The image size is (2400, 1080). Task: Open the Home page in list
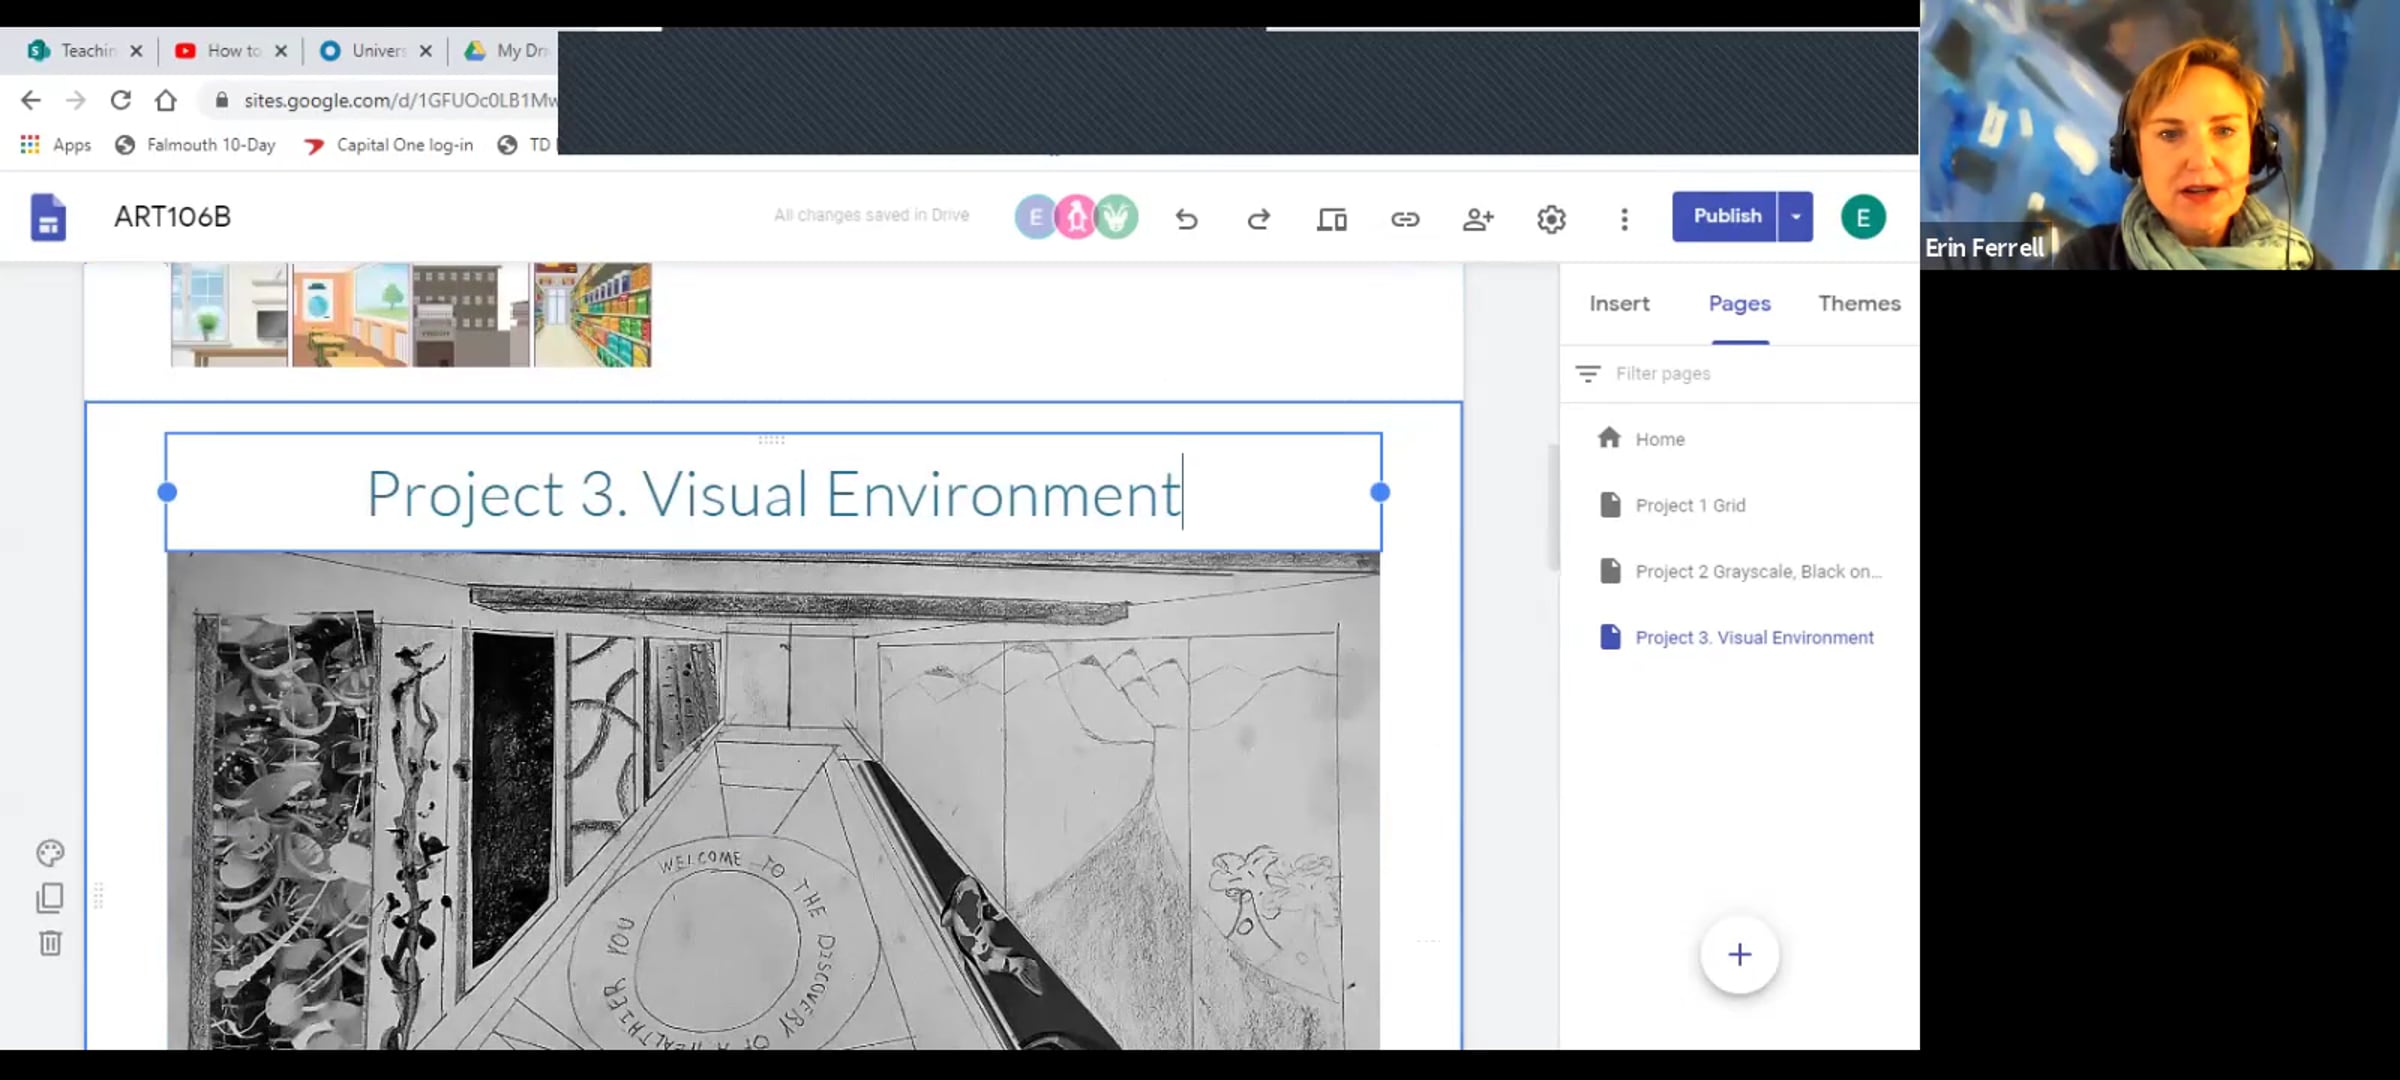[1659, 439]
